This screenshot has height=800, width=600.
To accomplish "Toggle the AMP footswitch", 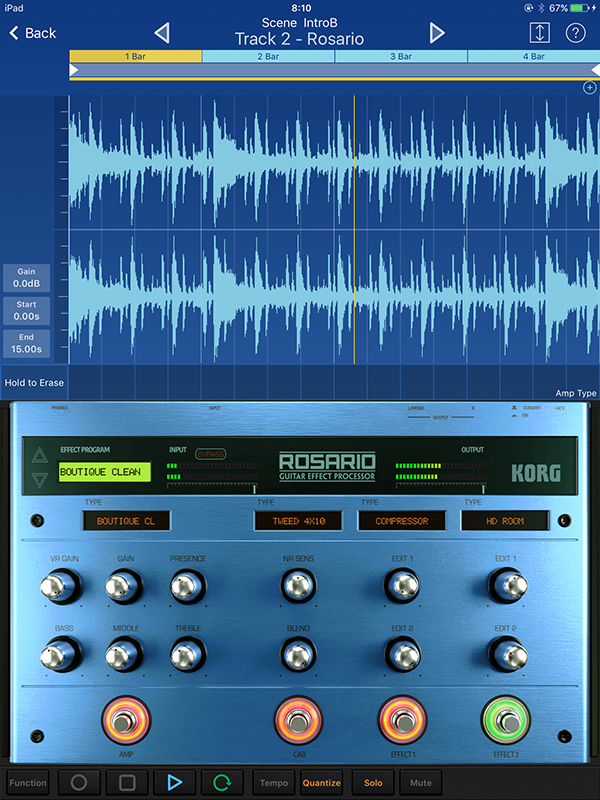I will tap(126, 720).
